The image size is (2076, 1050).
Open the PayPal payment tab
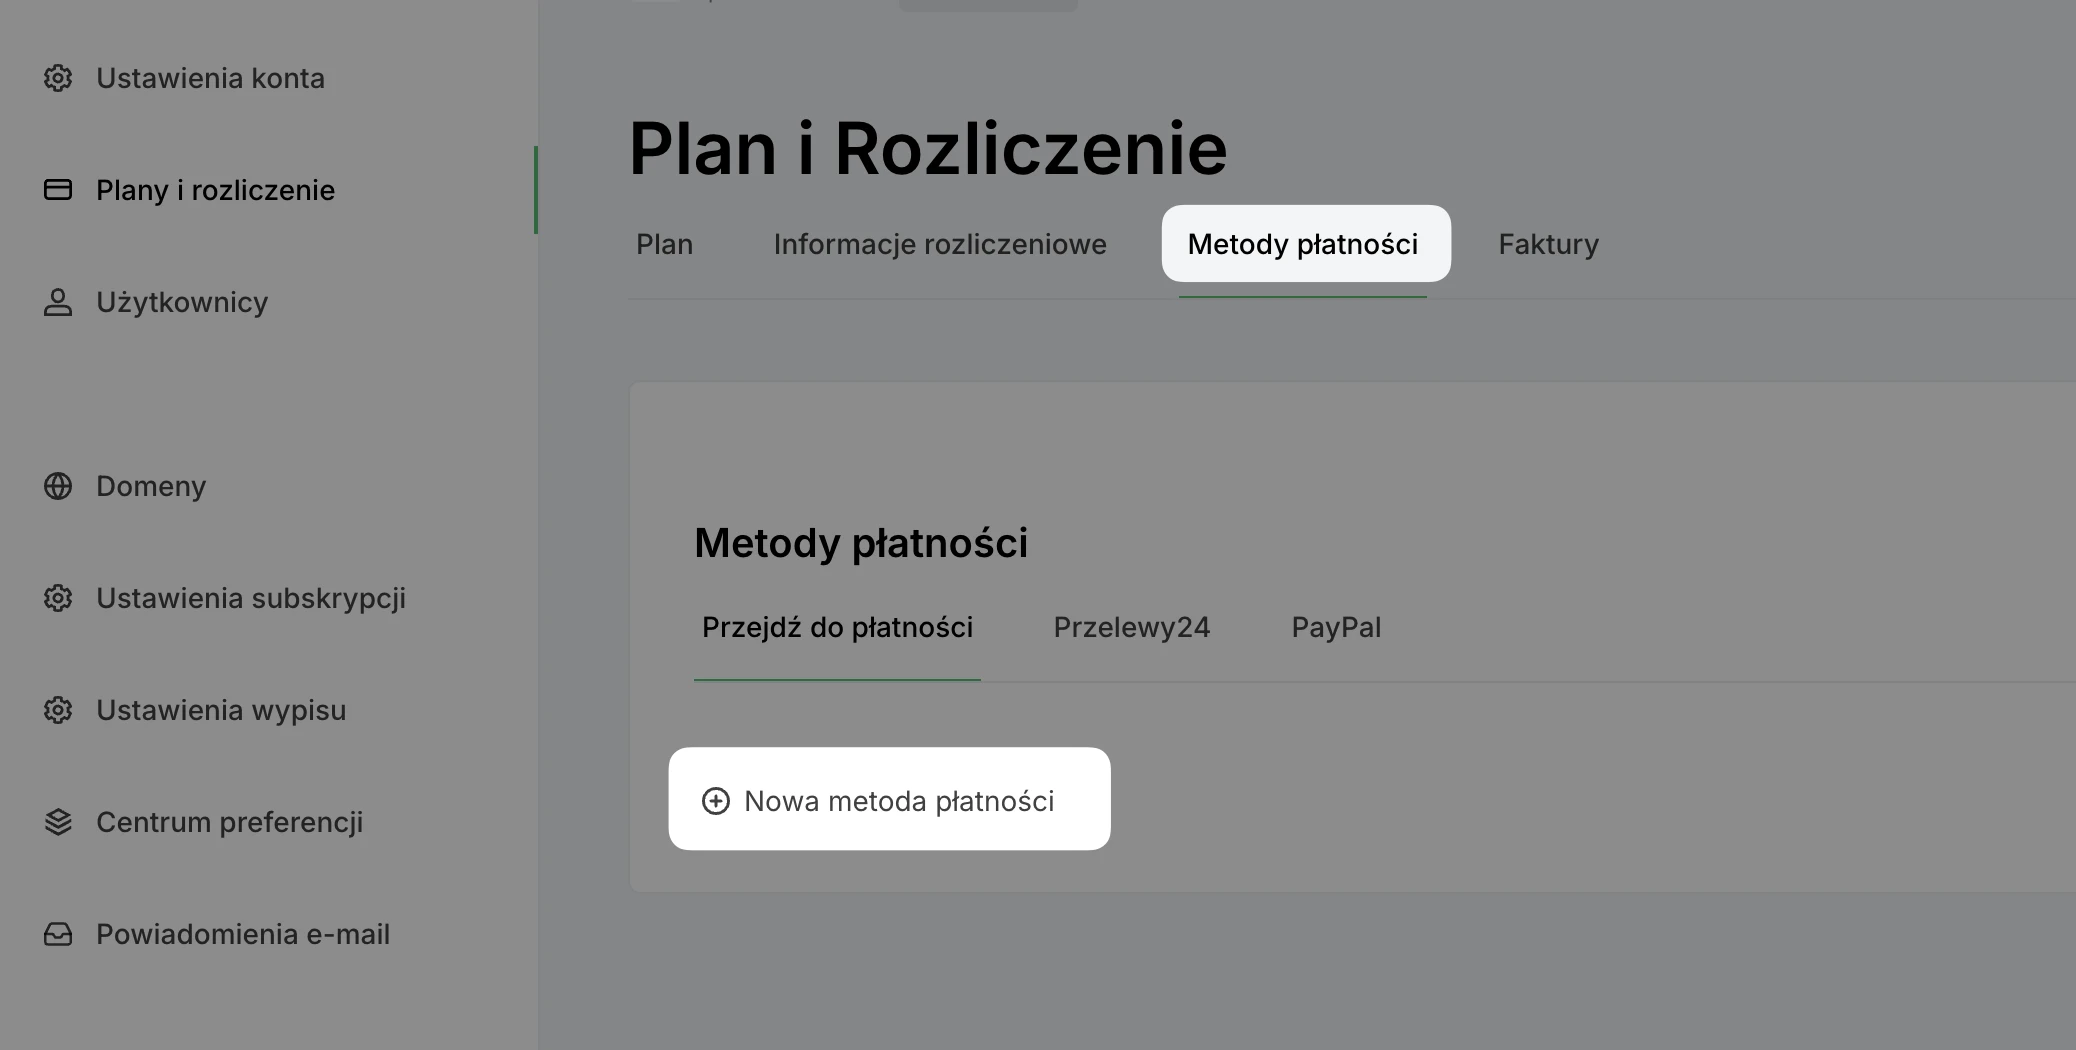click(x=1336, y=628)
